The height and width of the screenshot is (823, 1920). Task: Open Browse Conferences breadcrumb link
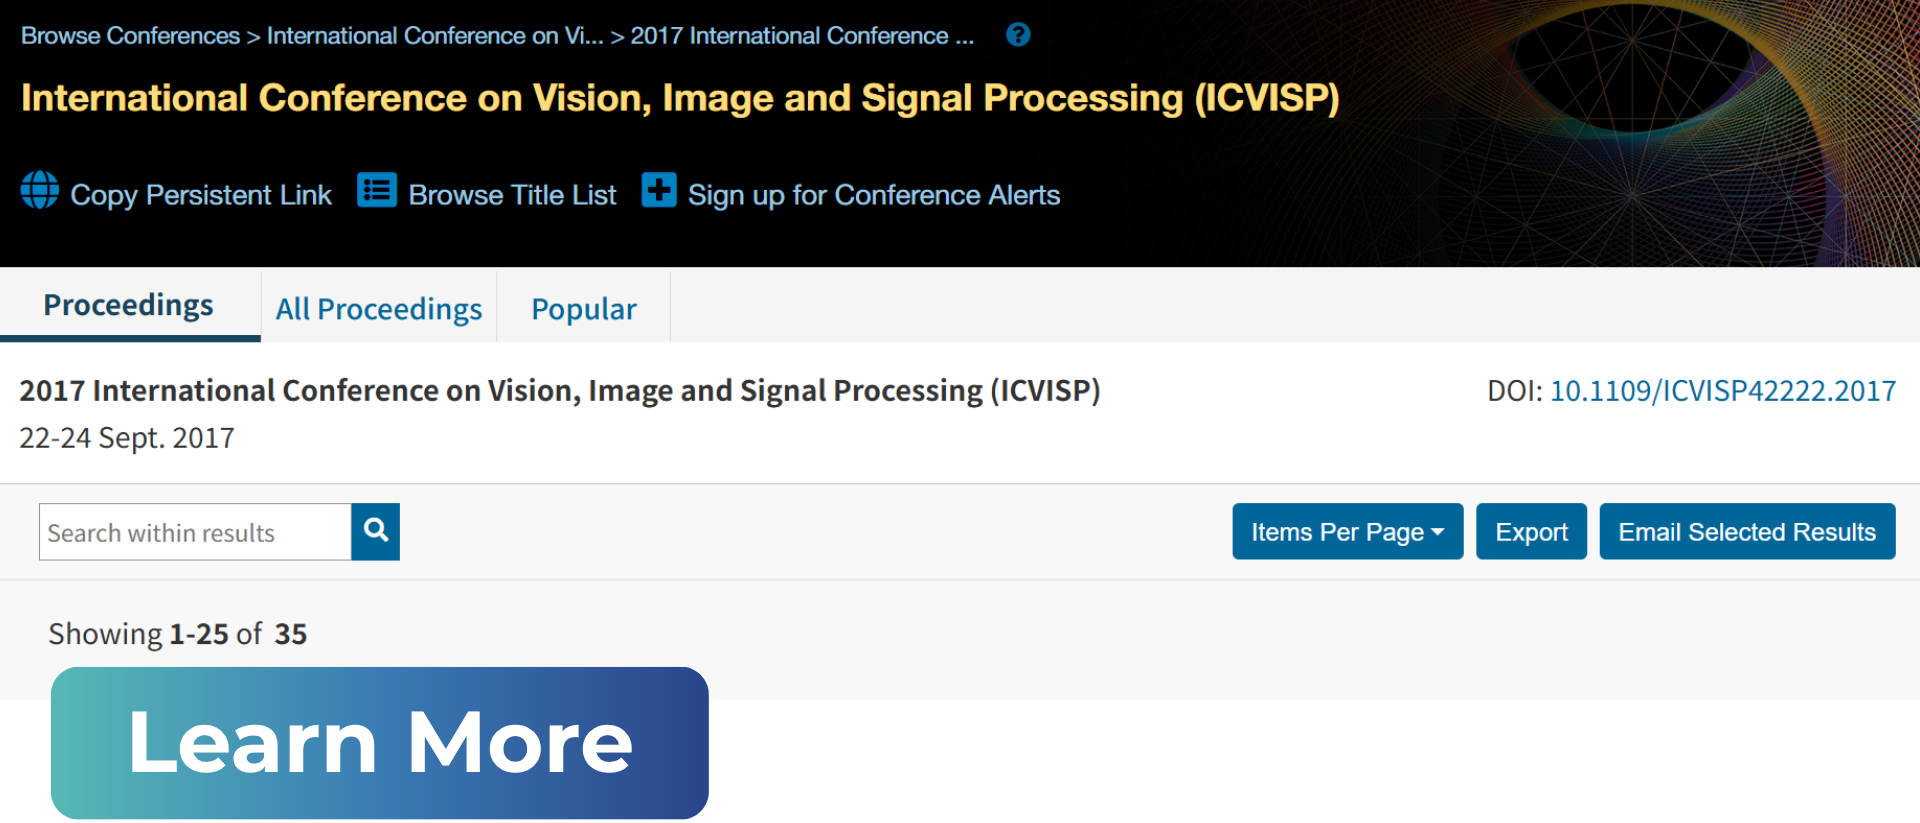(x=130, y=36)
